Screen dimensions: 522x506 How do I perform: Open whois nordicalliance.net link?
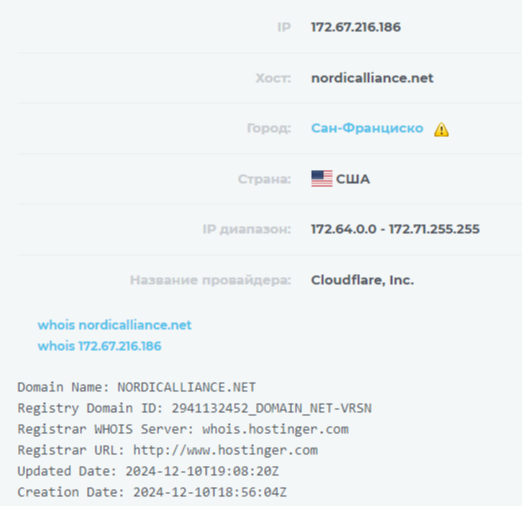coord(115,325)
